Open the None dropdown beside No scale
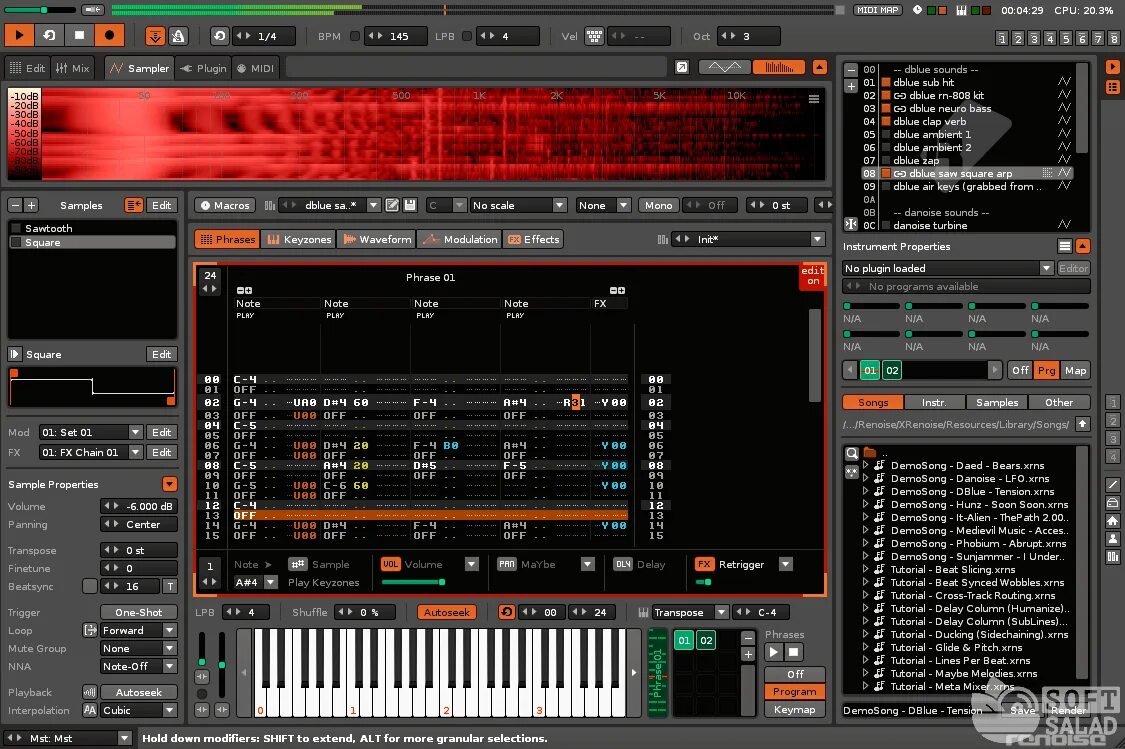This screenshot has height=749, width=1125. click(x=603, y=205)
